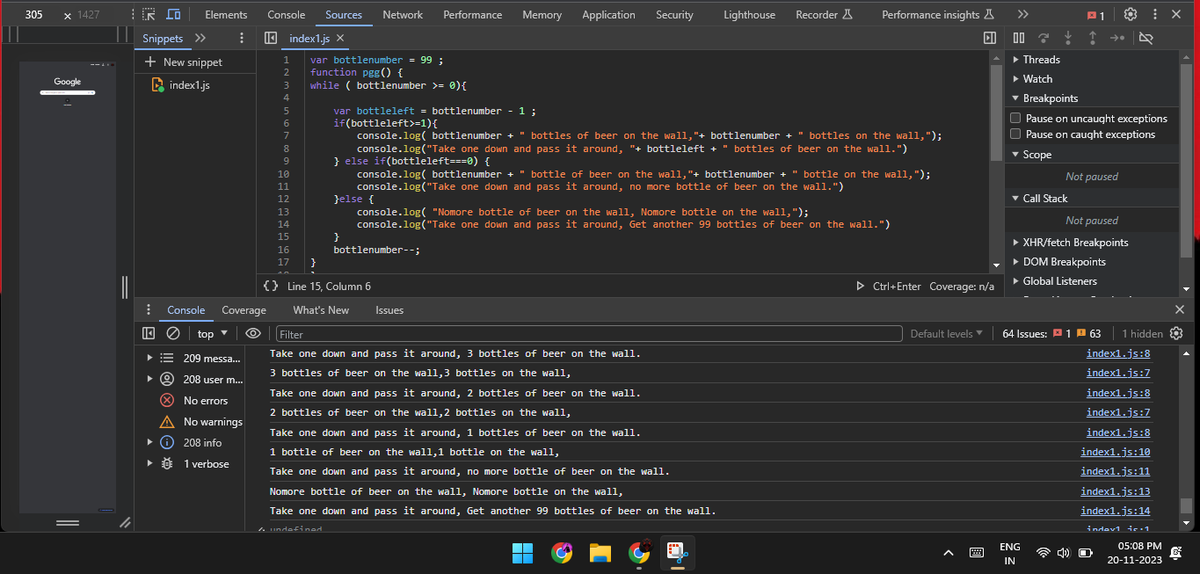Pause script execution
Screen dimensions: 1200x574
tap(1019, 38)
